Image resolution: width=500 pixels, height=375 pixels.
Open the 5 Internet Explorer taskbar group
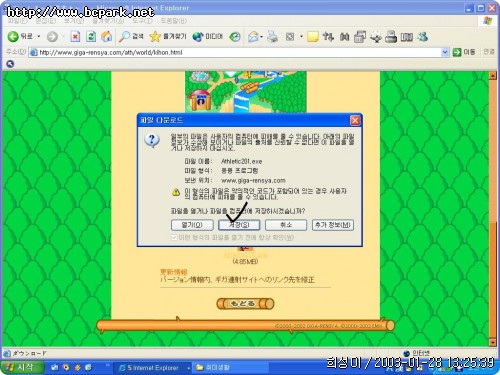click(153, 368)
